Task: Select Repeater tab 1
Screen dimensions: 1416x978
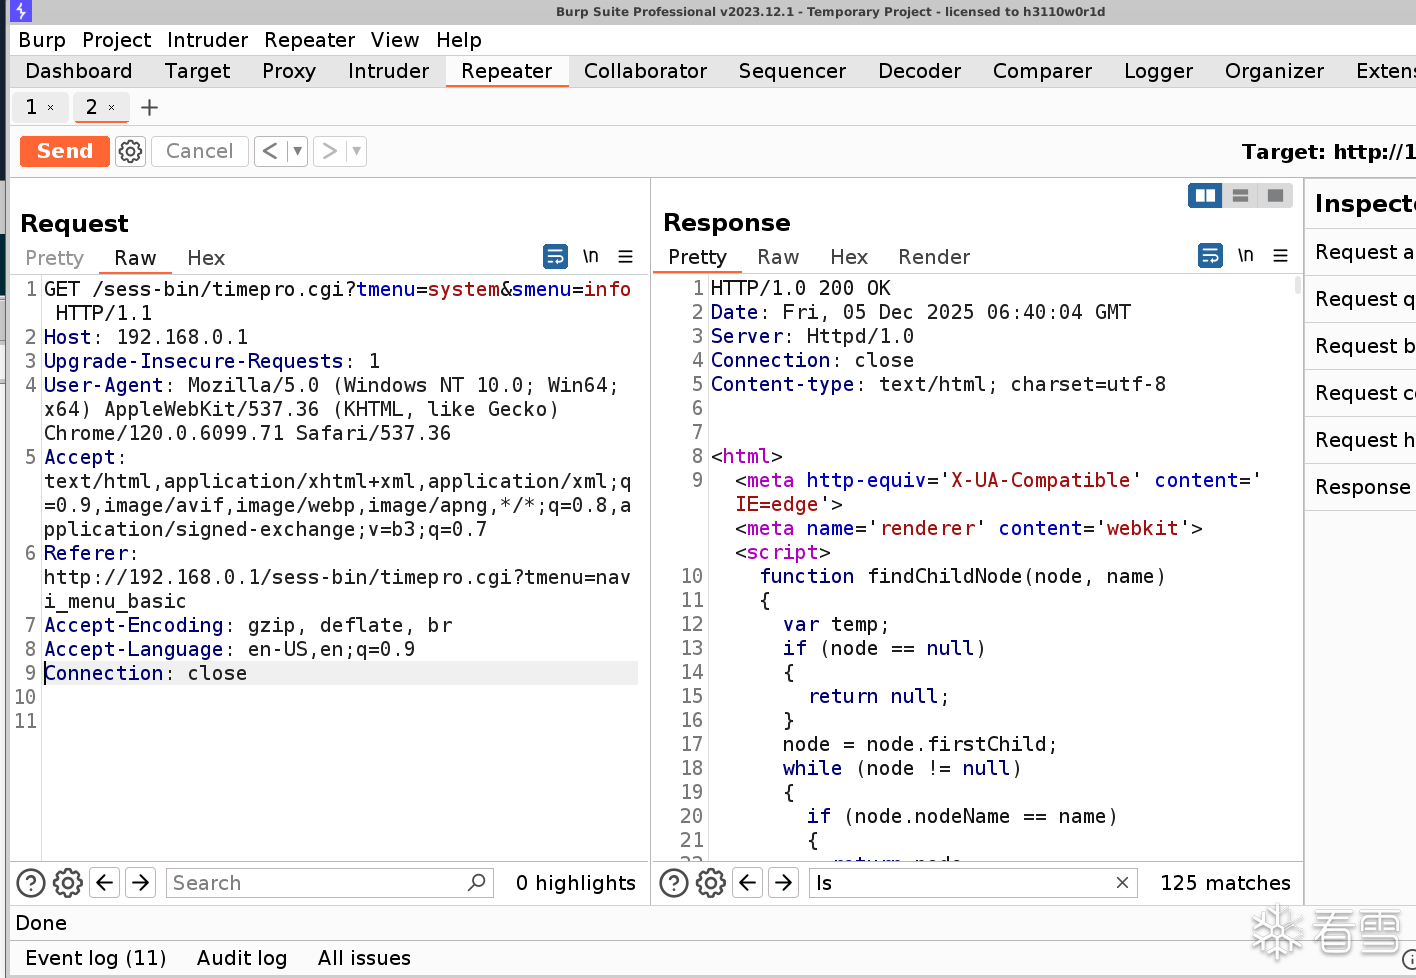Action: click(32, 107)
